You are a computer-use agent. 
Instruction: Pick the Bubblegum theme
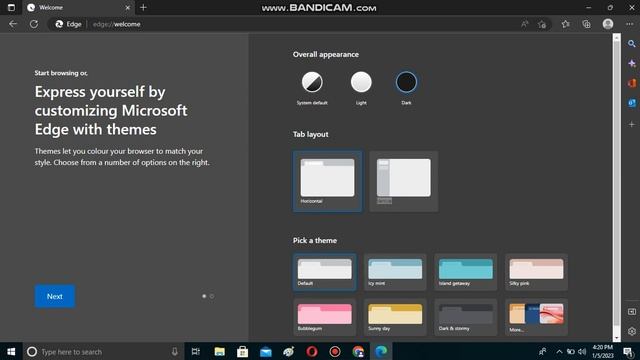[x=324, y=317]
